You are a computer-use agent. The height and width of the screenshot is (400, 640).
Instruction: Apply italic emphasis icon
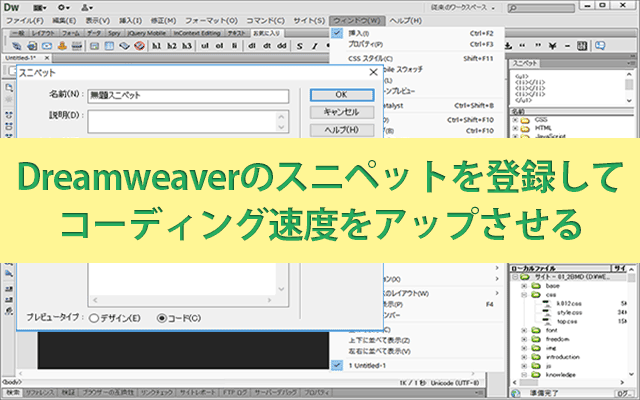point(315,46)
